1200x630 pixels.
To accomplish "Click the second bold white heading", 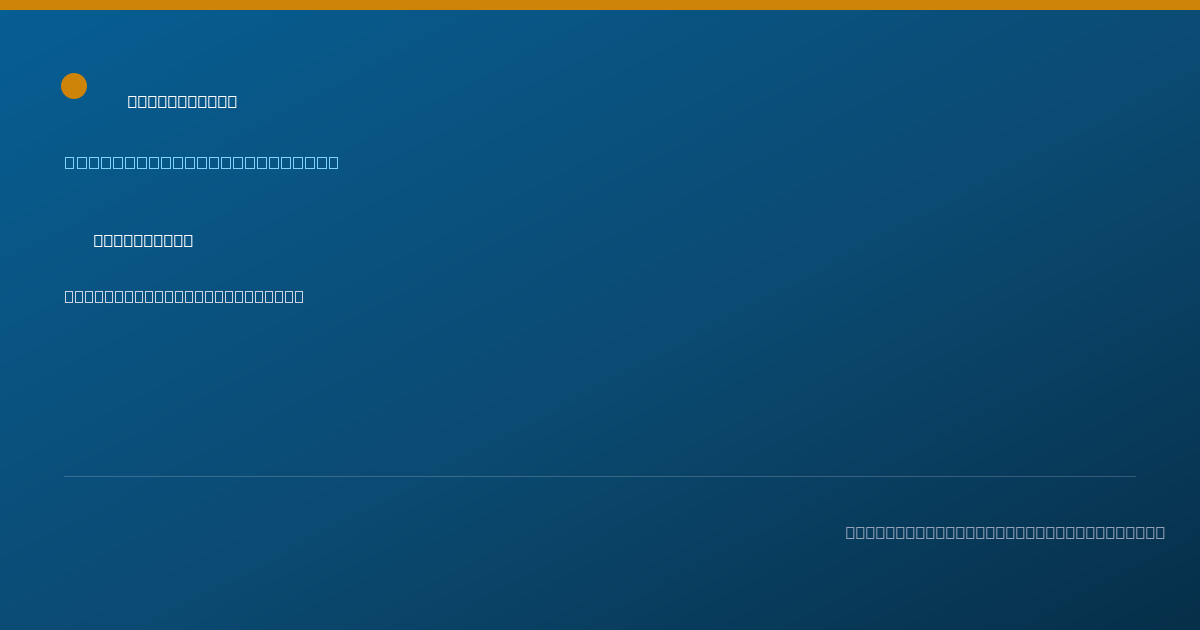I will click(143, 240).
